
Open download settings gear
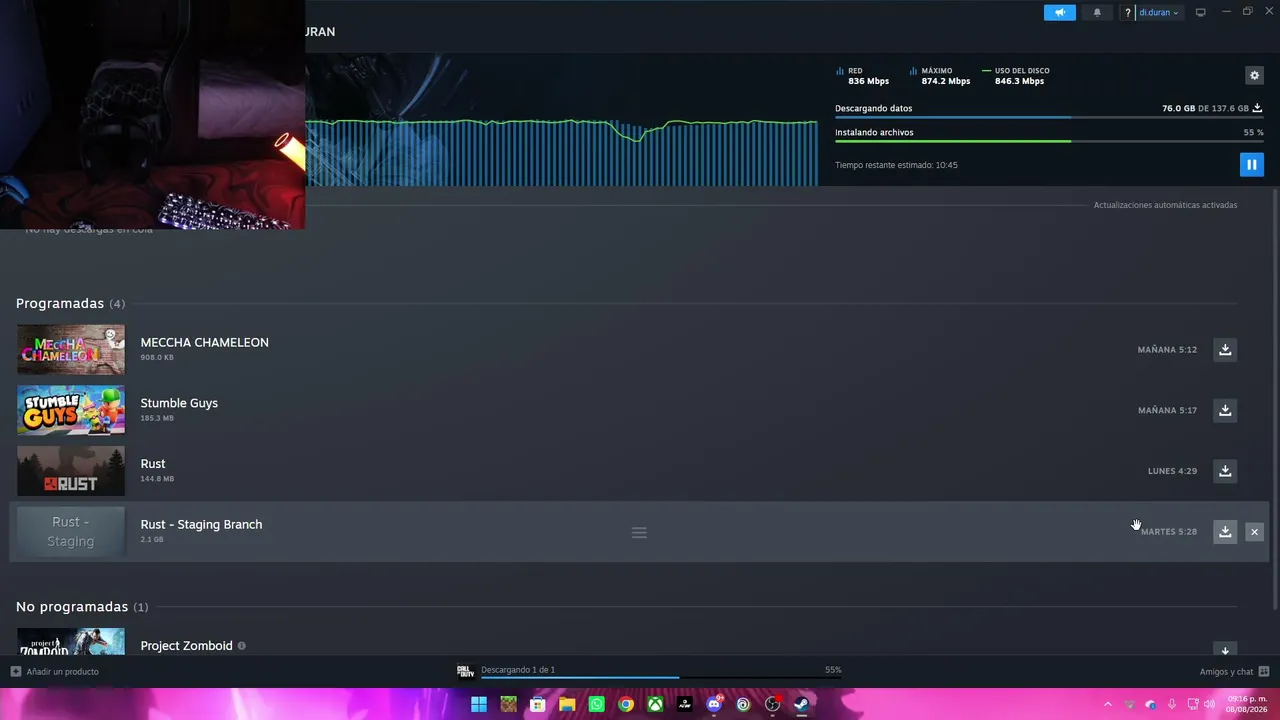click(1254, 76)
